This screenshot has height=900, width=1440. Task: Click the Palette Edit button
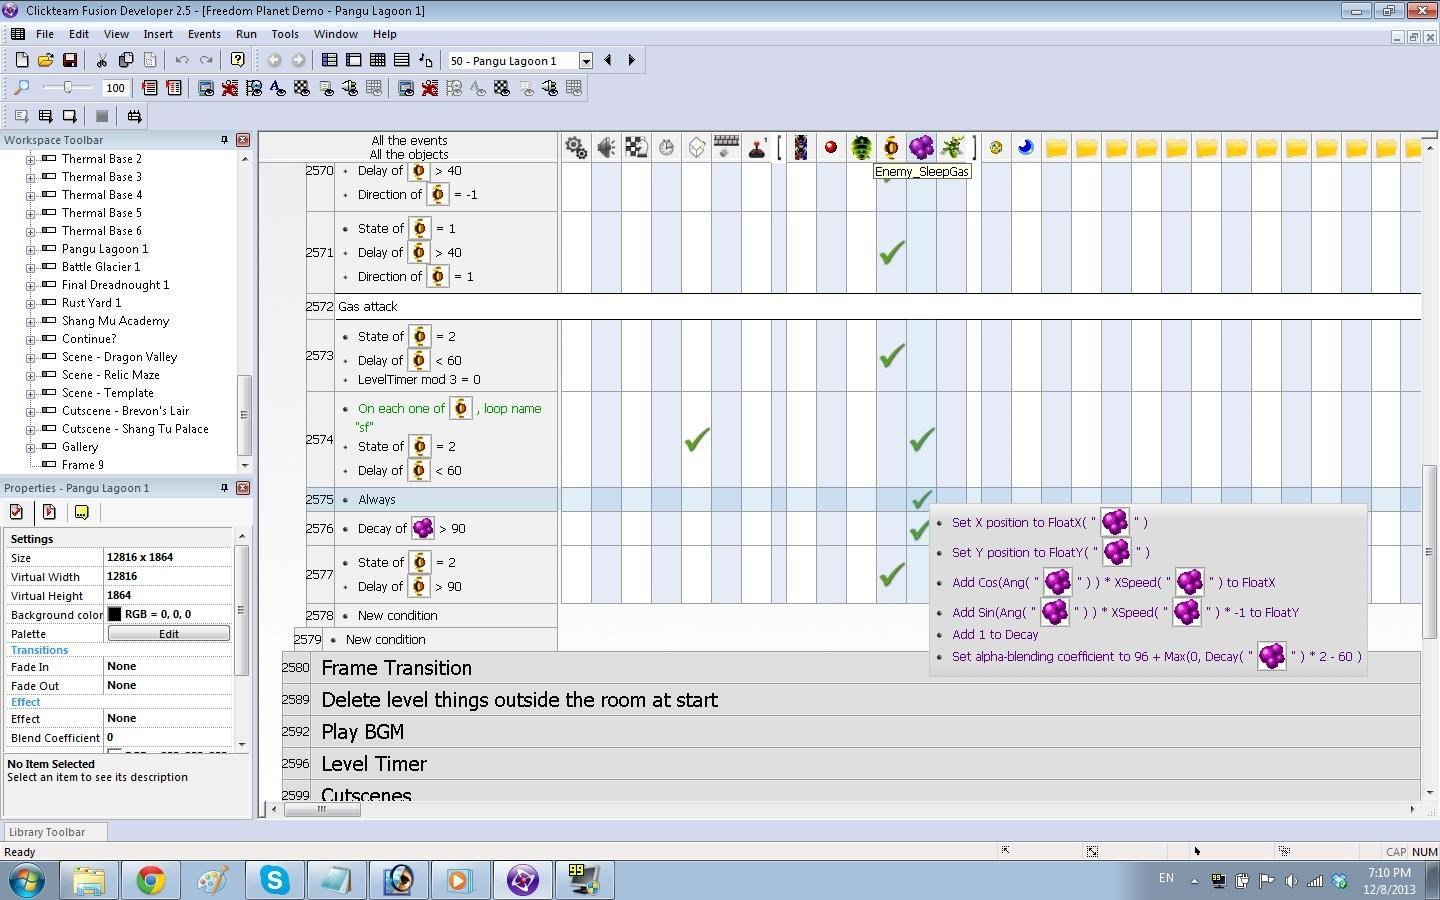(169, 634)
